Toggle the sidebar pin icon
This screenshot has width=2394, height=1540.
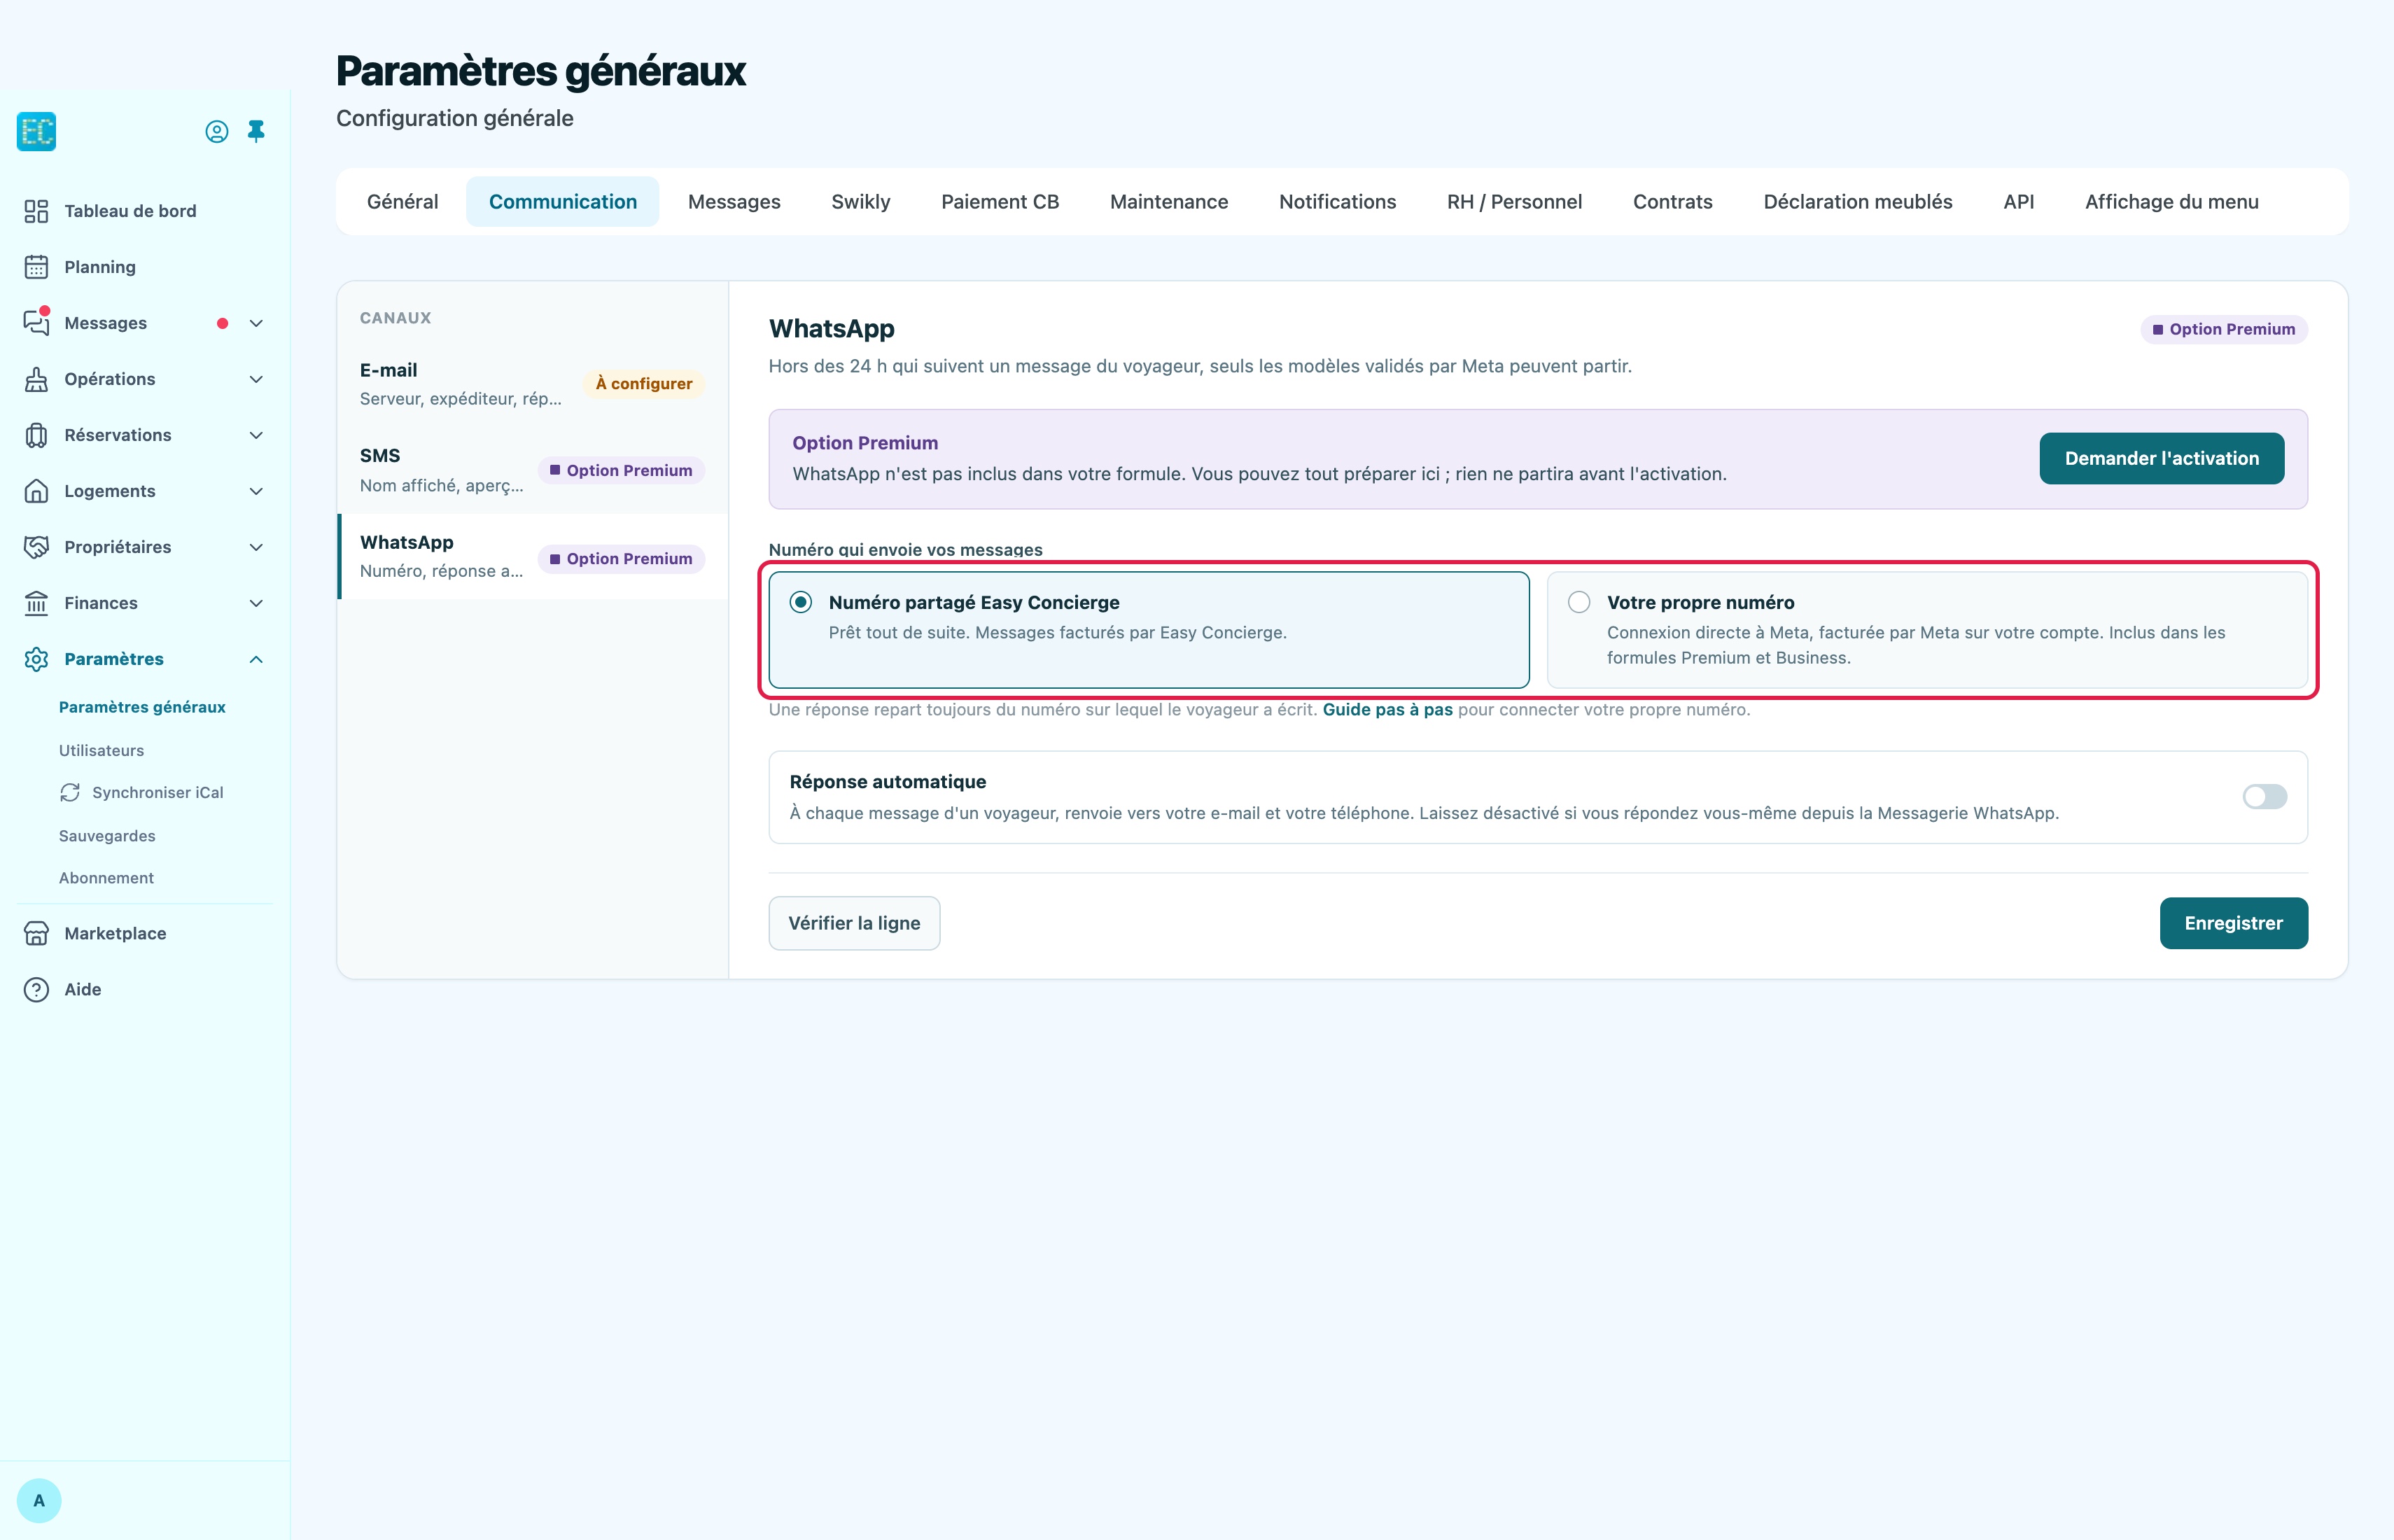click(x=256, y=131)
